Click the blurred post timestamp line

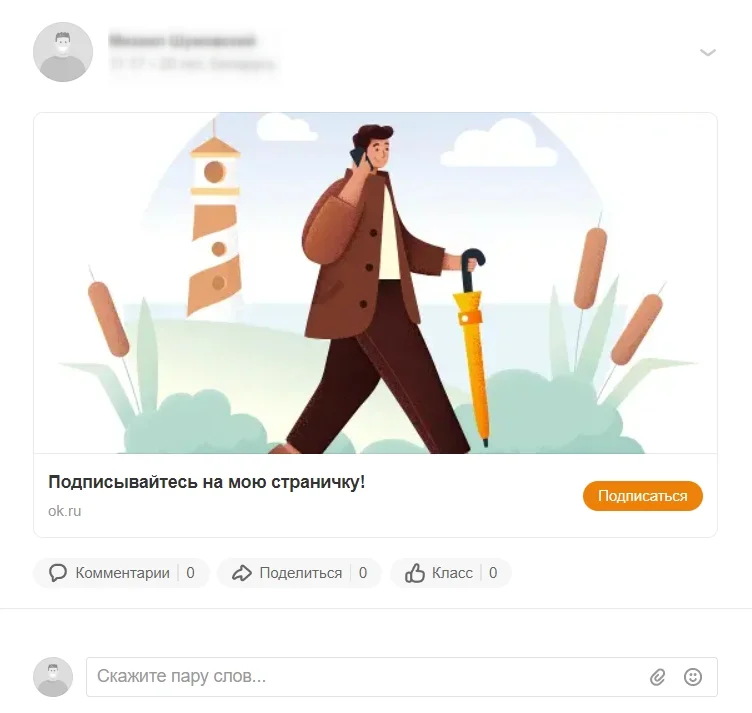tap(192, 64)
